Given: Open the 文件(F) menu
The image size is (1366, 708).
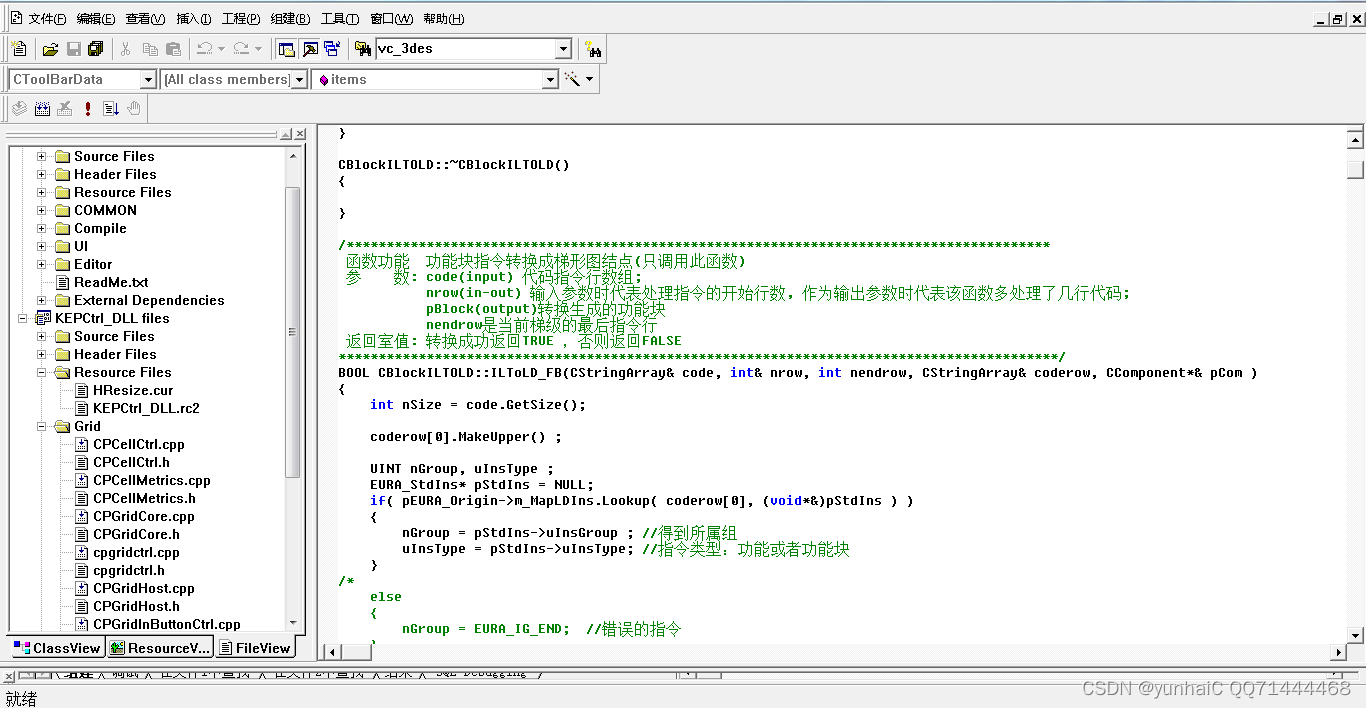Looking at the screenshot, I should pyautogui.click(x=48, y=19).
